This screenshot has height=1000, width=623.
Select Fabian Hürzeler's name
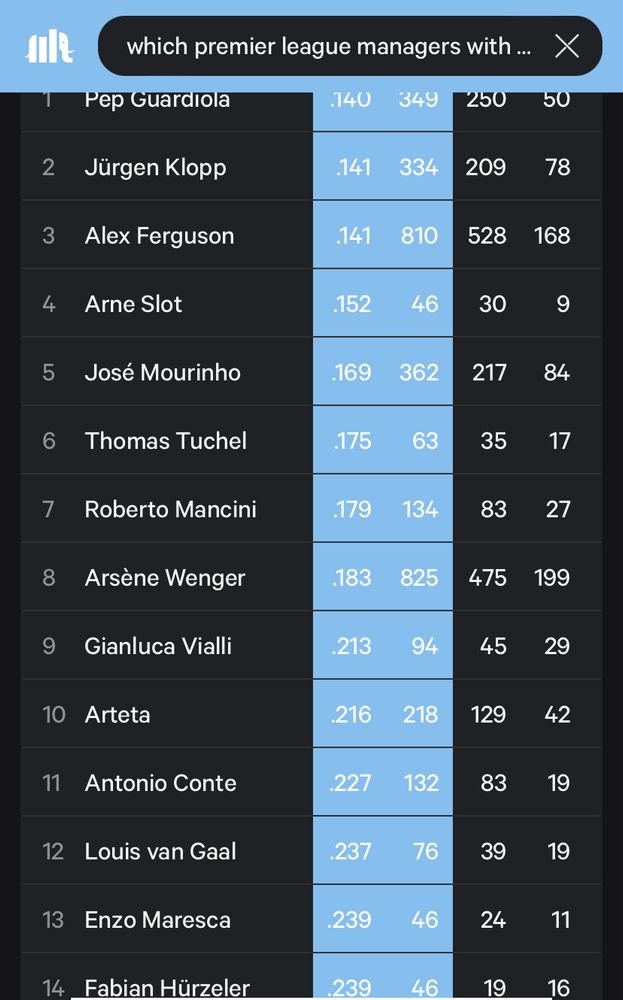pos(167,988)
